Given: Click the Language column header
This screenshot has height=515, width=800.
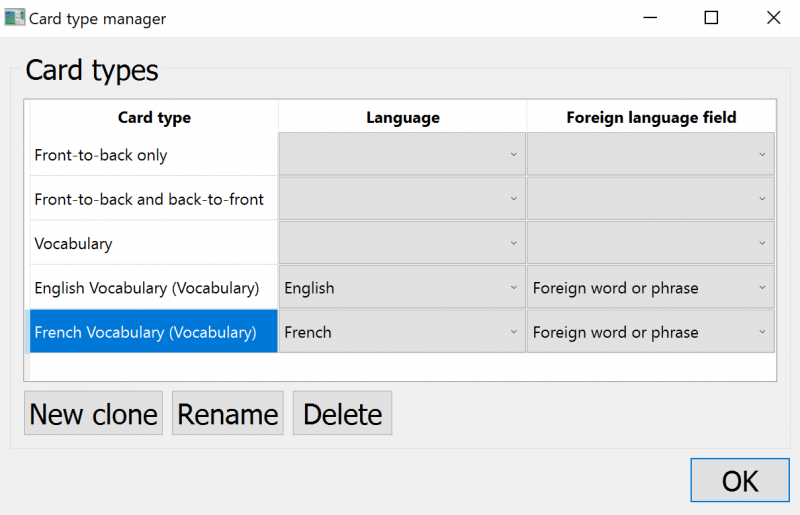Looking at the screenshot, I should 403,117.
